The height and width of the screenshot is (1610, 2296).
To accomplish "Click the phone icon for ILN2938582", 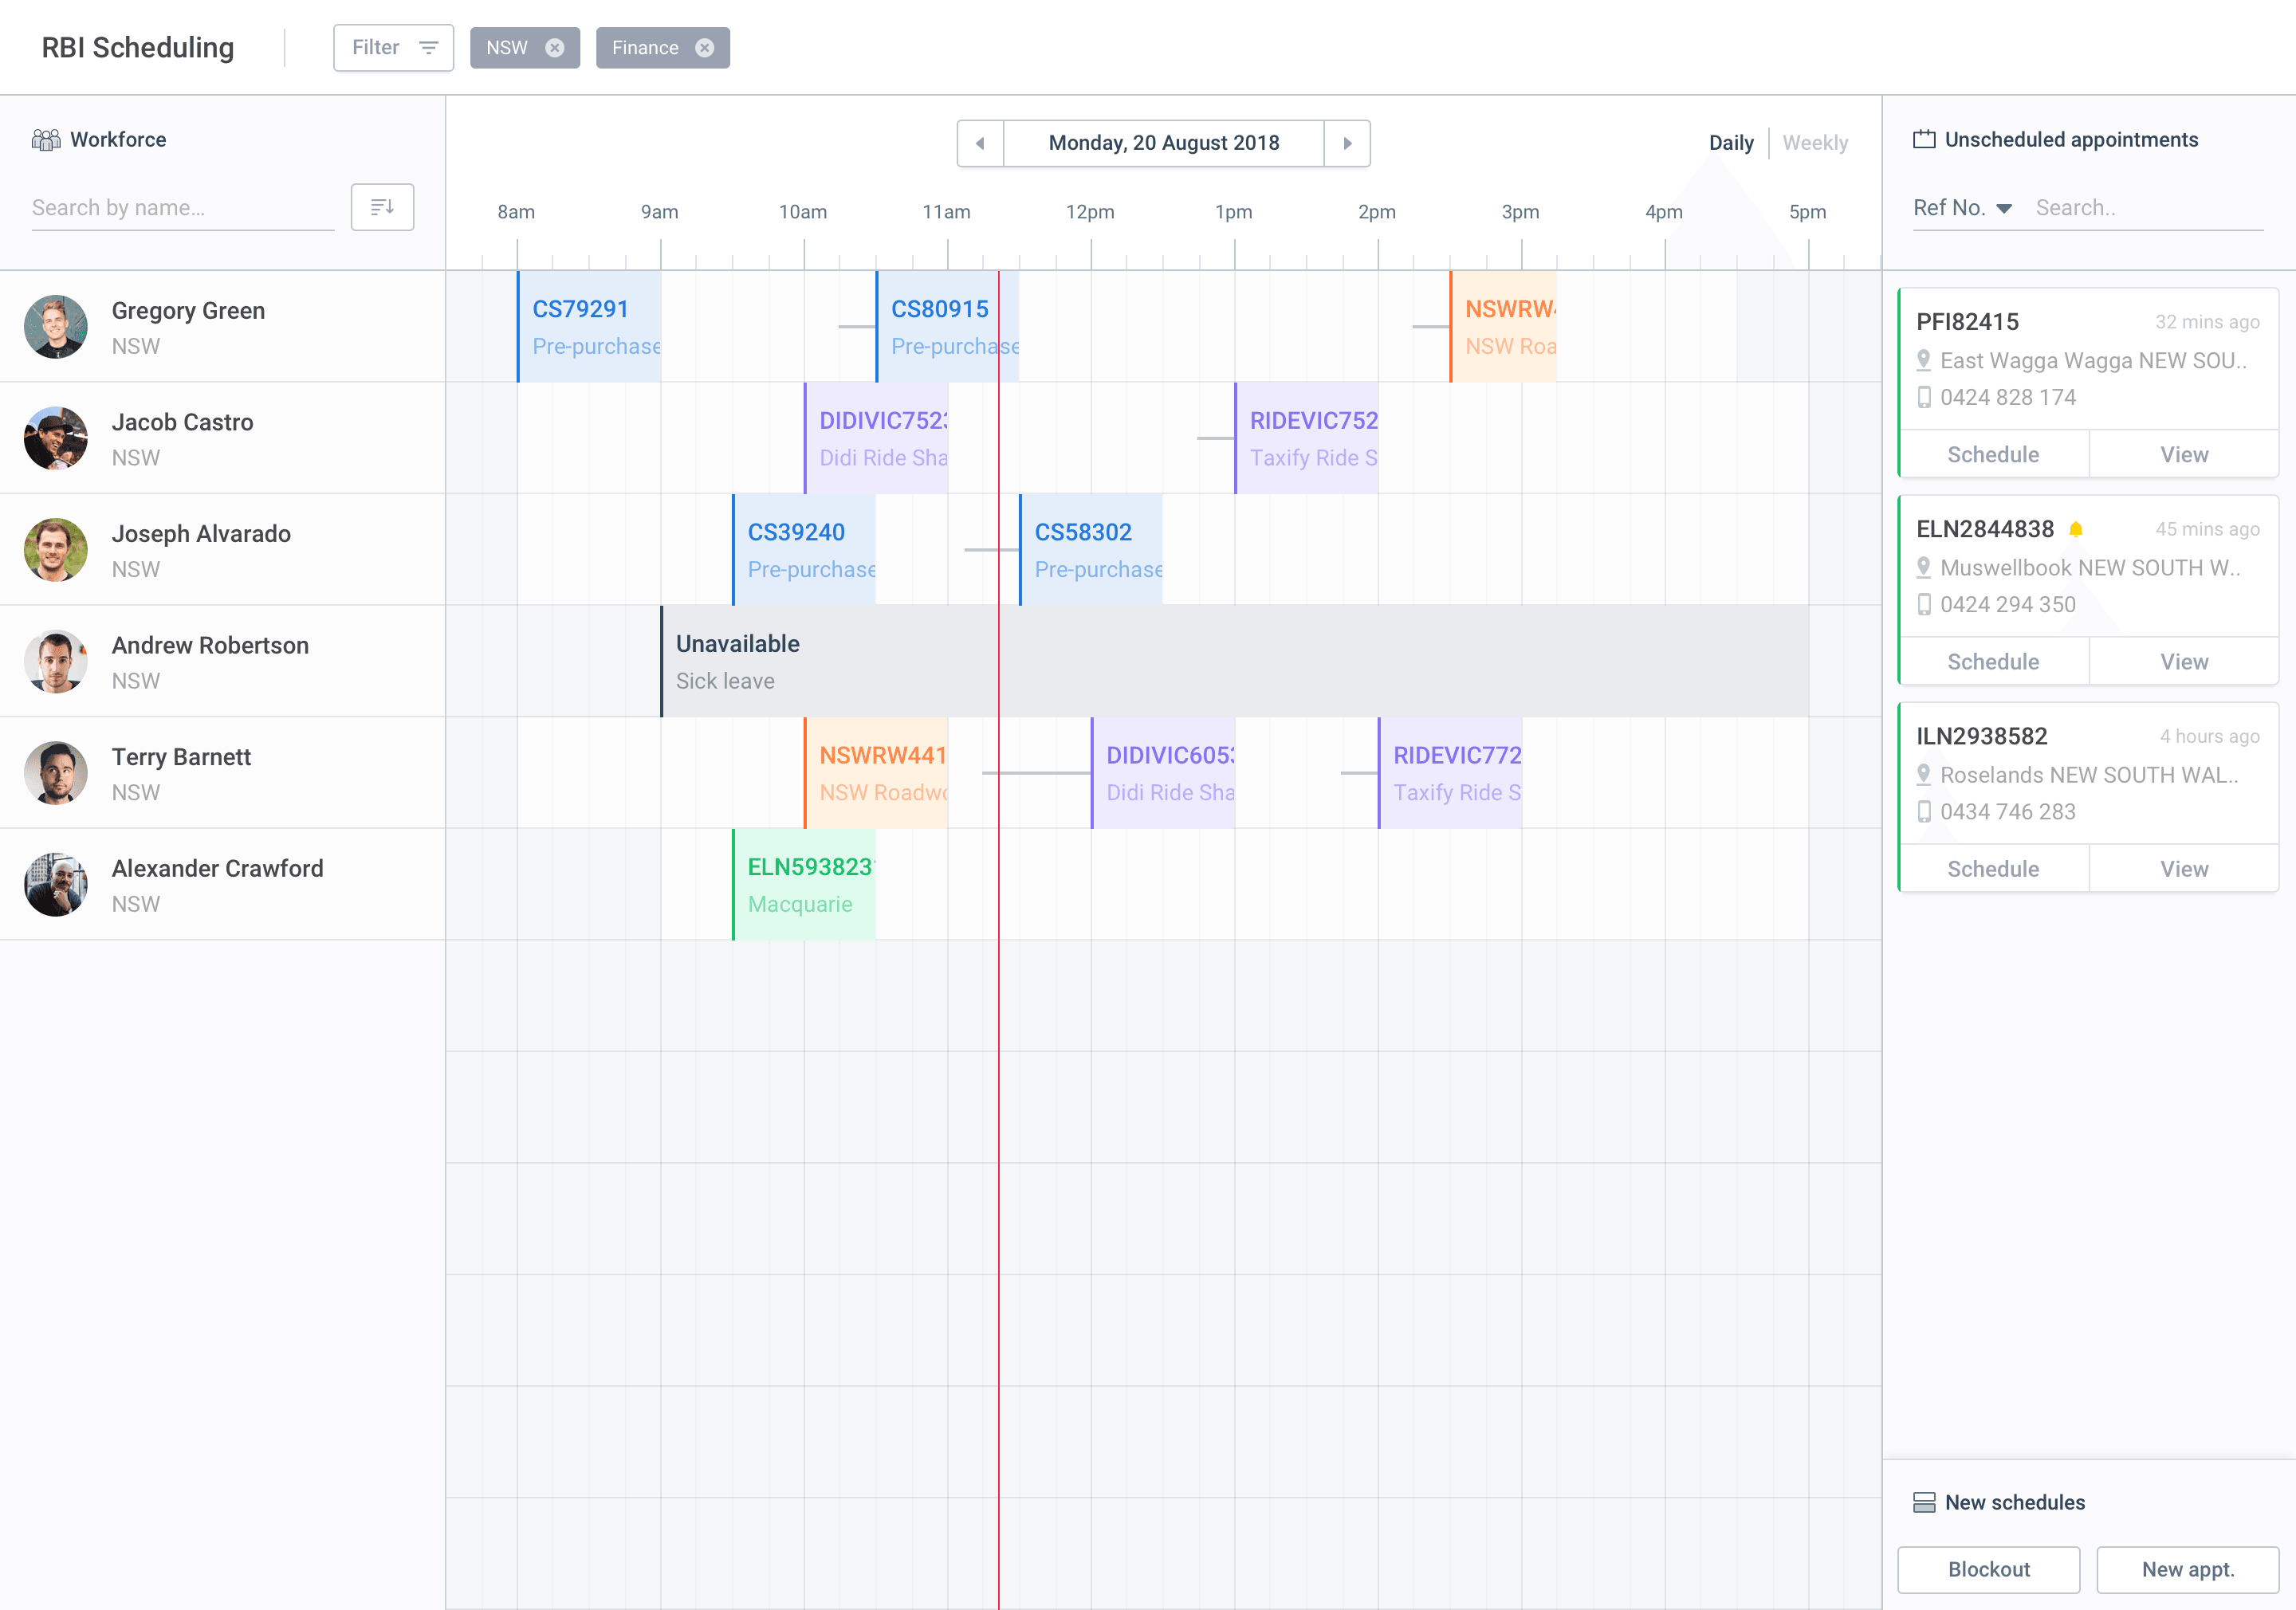I will click(x=1923, y=812).
